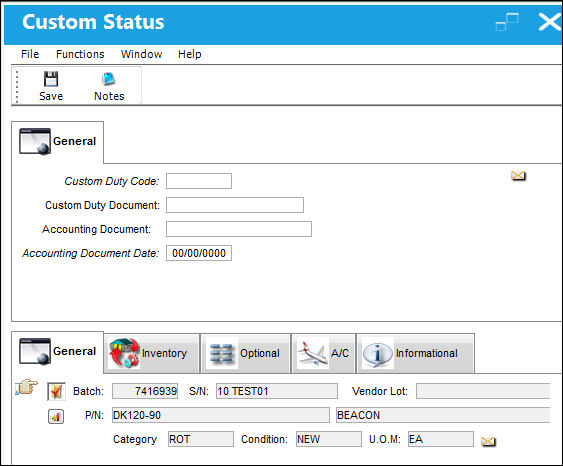
Task: Switch to the Optional tab
Action: click(x=246, y=353)
